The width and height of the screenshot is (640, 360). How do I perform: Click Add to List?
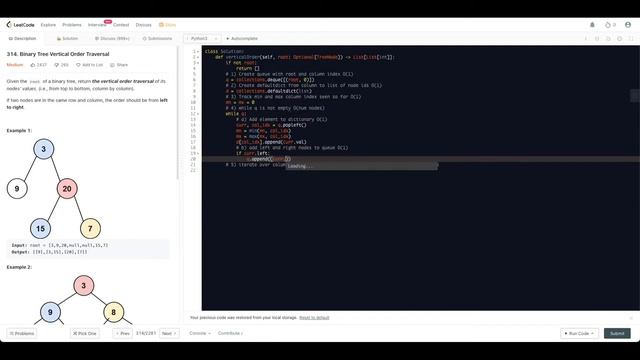coord(89,65)
